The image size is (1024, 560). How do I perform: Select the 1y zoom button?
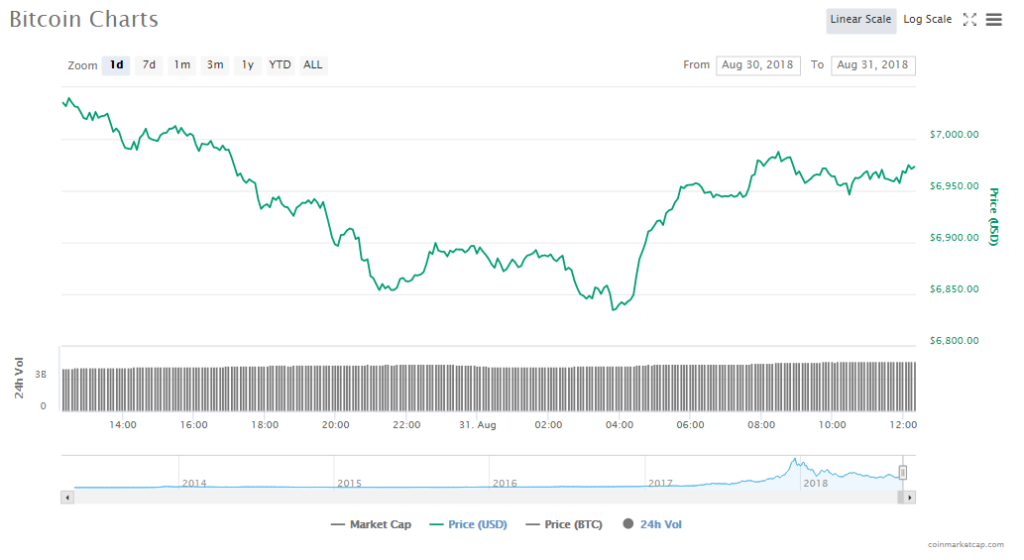pyautogui.click(x=248, y=65)
